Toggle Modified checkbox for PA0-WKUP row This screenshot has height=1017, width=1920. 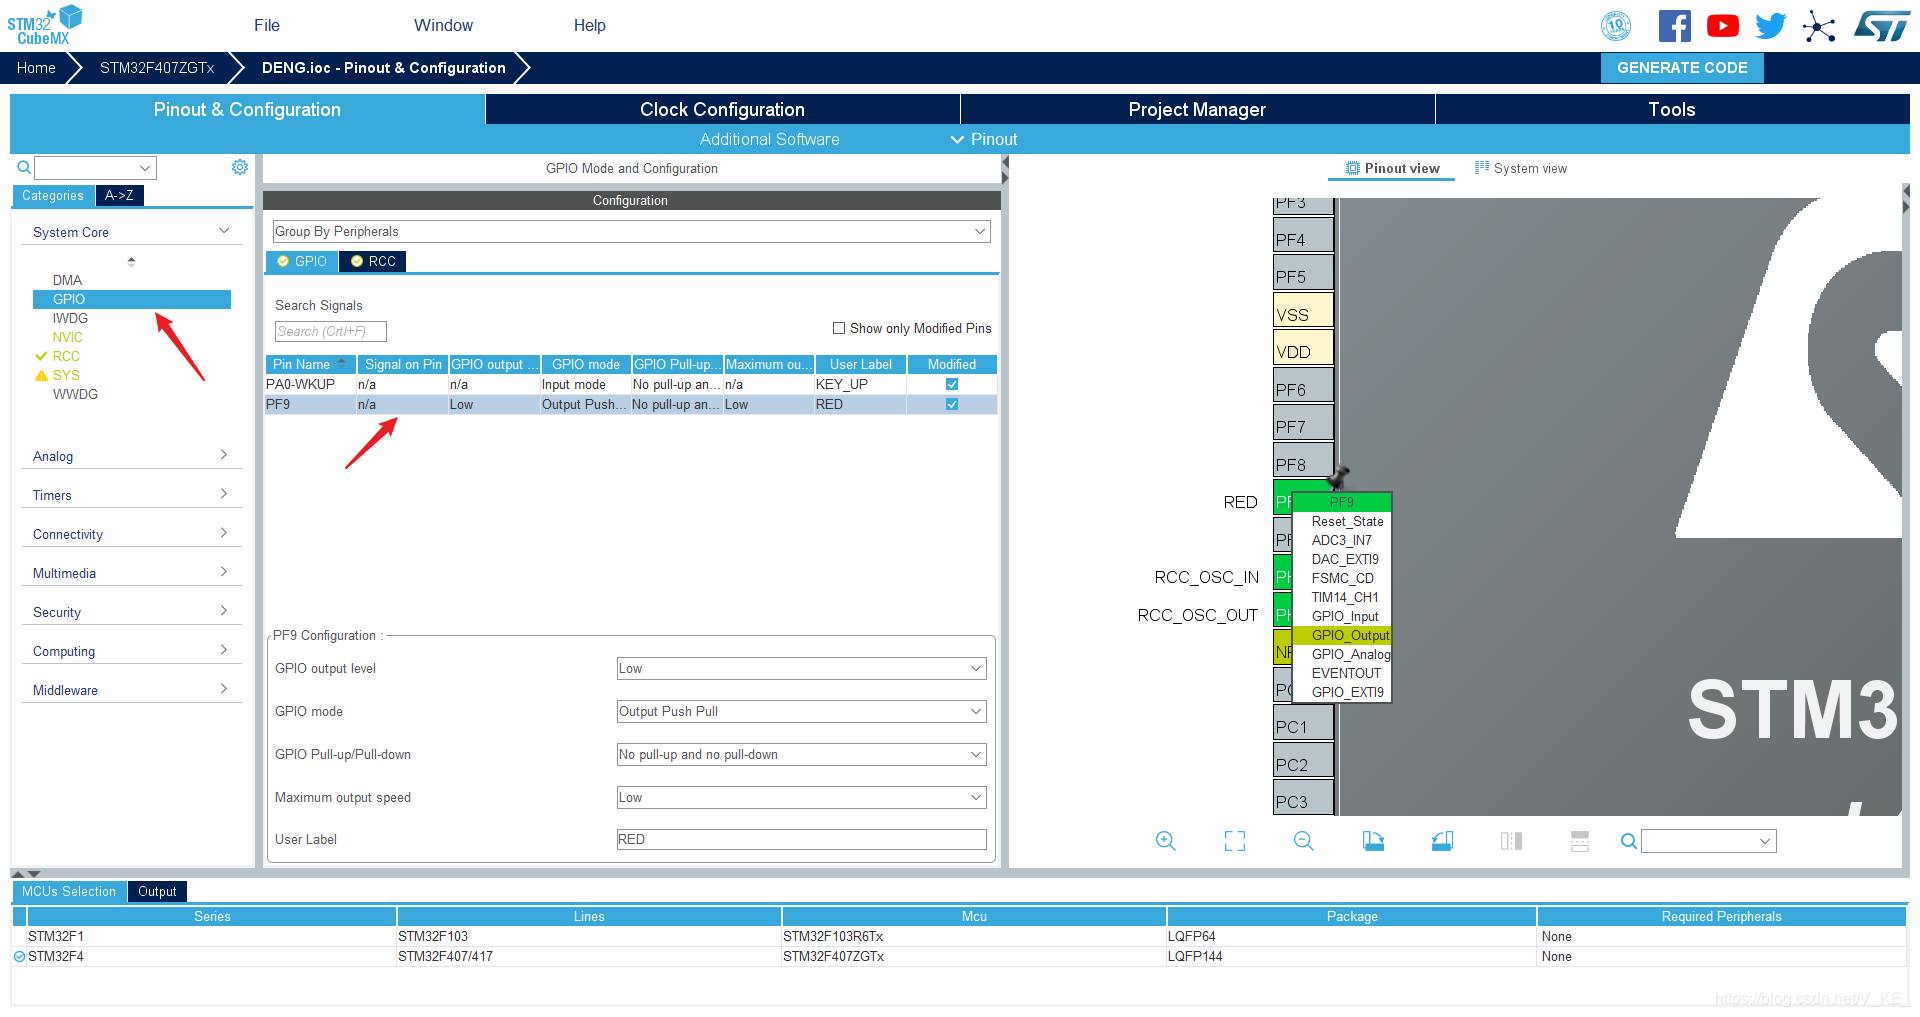(x=952, y=384)
